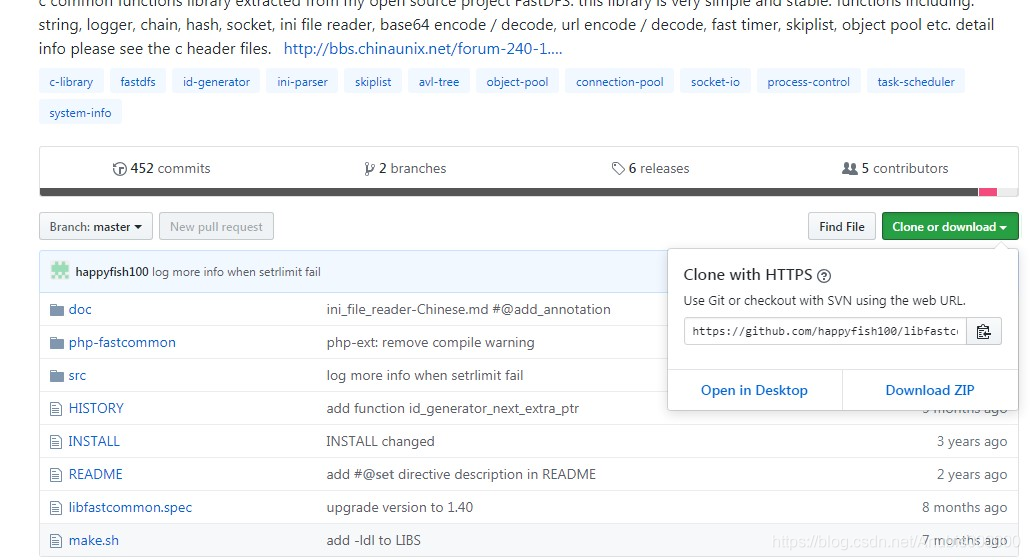Click happyfish100 avatar image
Viewport: 1030px width, 560px height.
pyautogui.click(x=60, y=270)
